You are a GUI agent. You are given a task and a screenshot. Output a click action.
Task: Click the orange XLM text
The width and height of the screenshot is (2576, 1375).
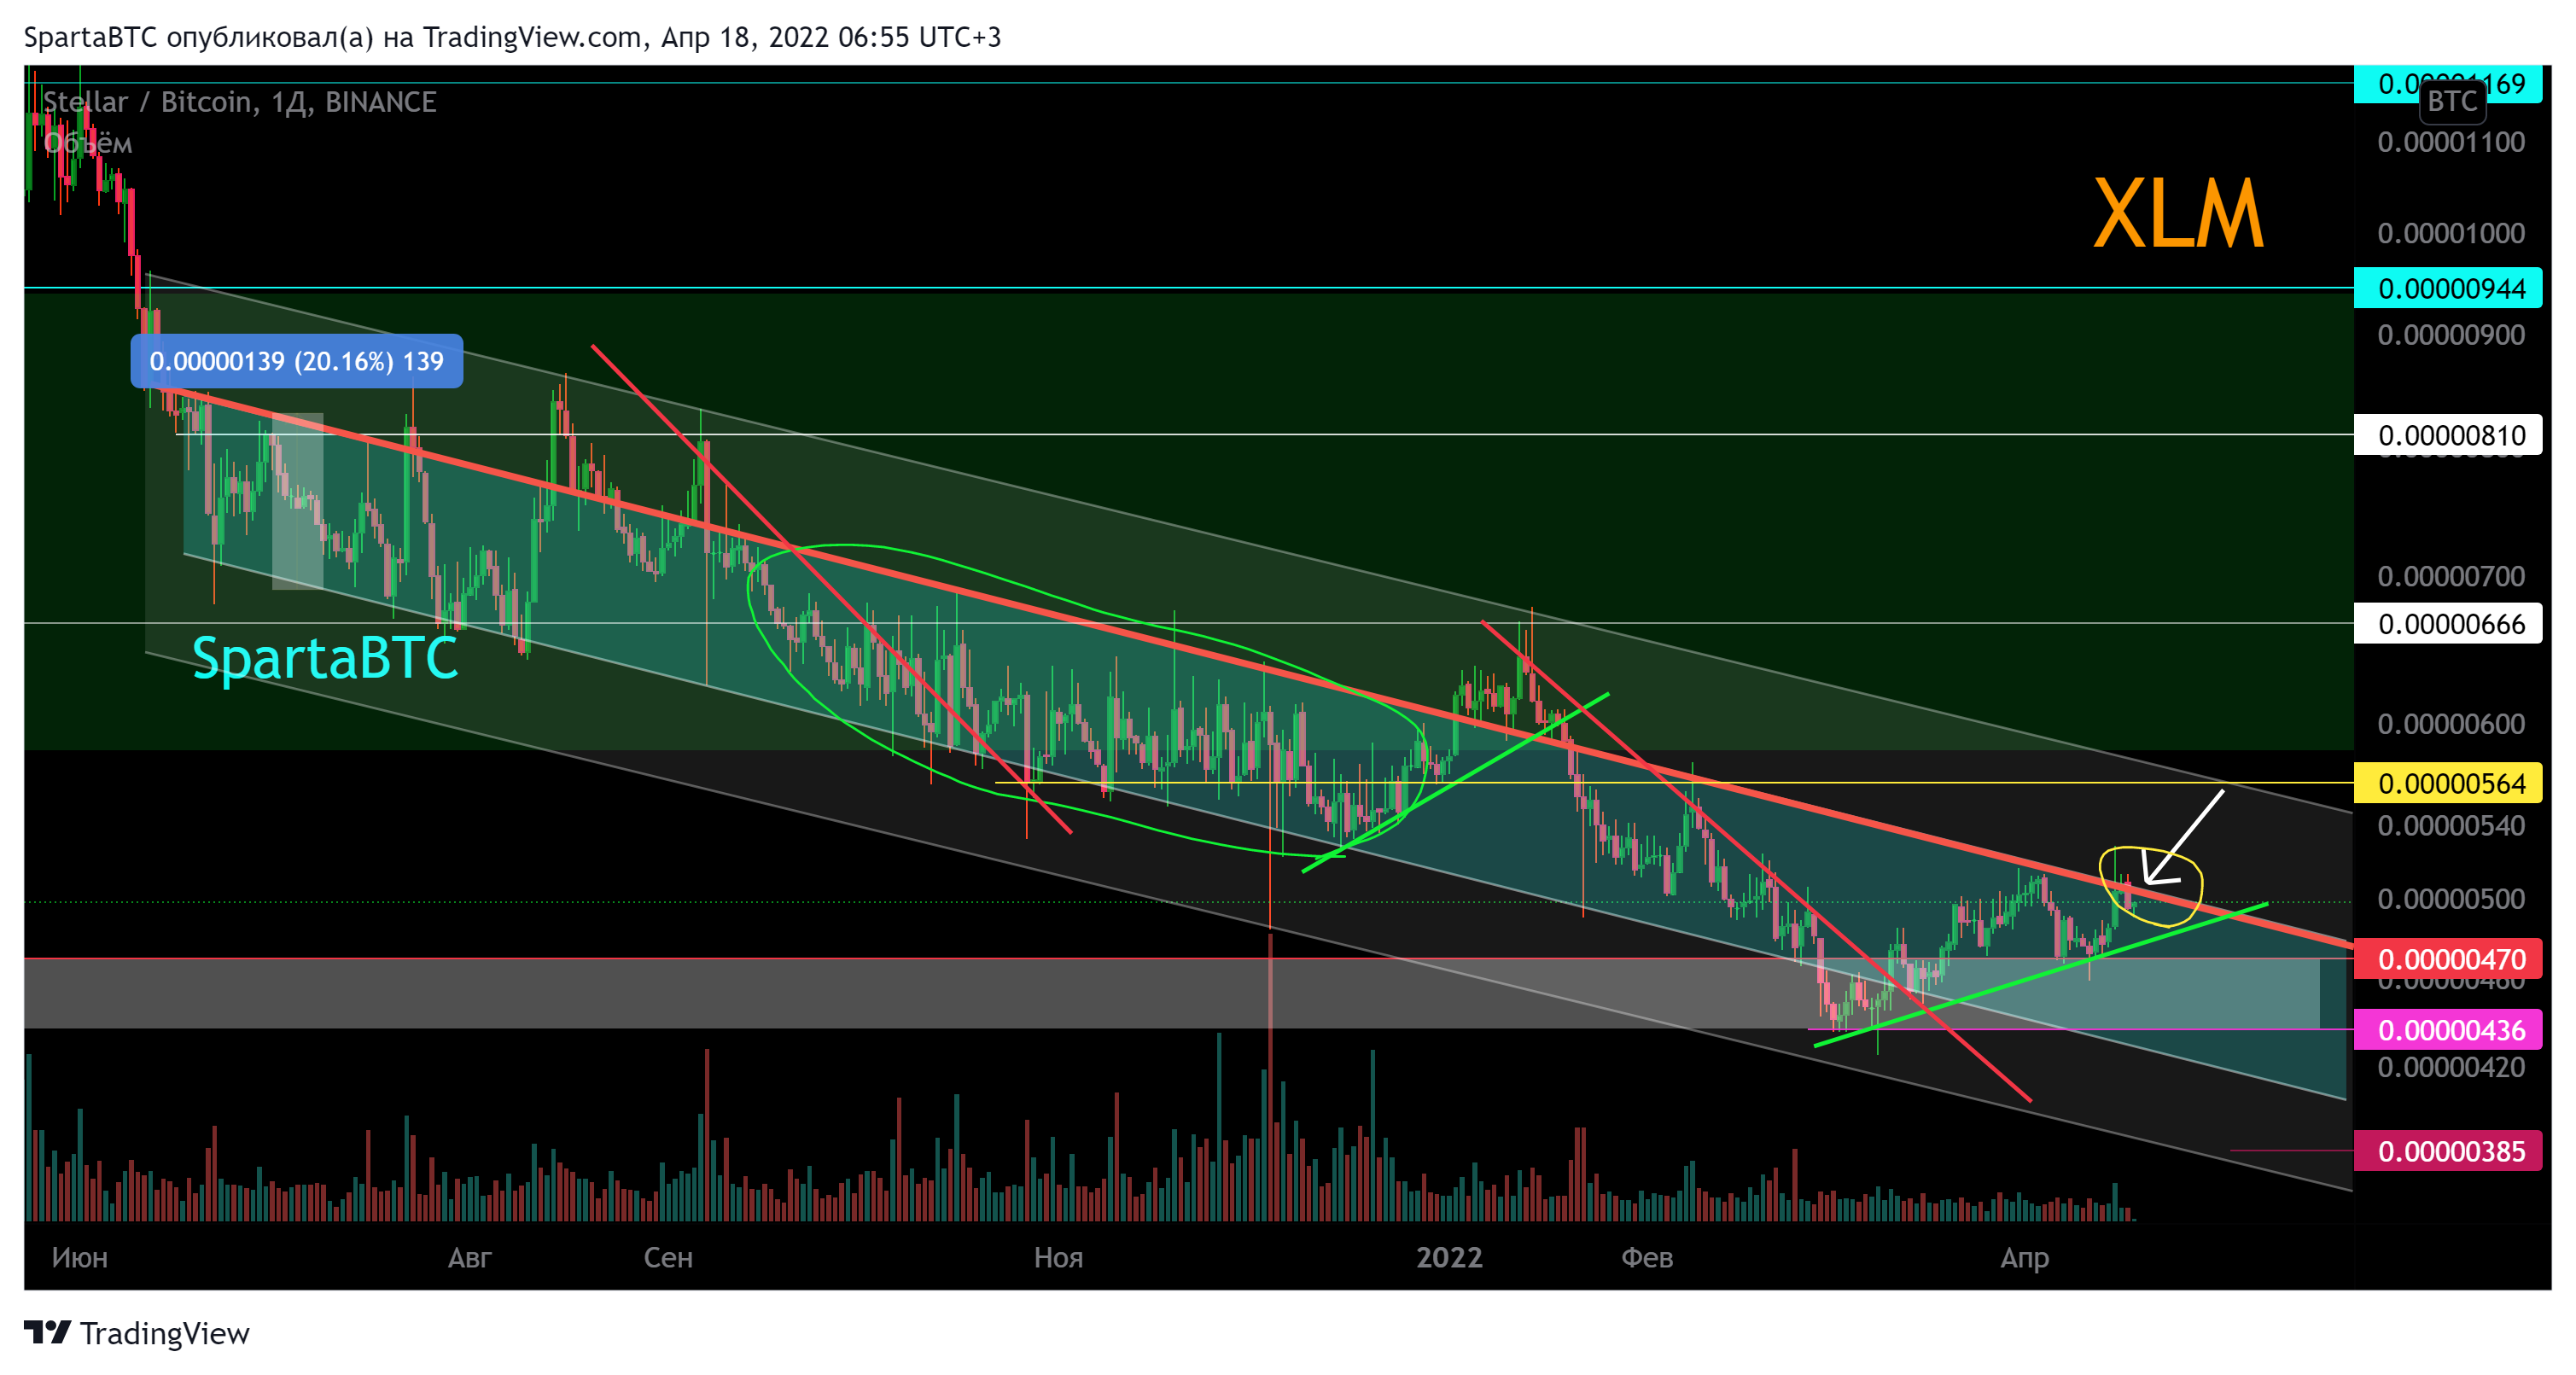click(2178, 214)
